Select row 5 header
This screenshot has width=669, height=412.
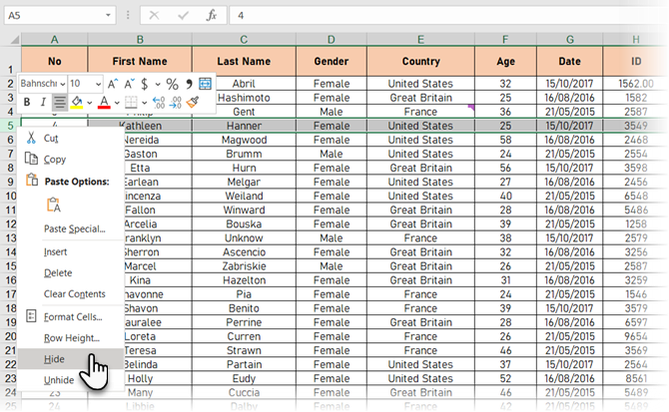click(11, 126)
